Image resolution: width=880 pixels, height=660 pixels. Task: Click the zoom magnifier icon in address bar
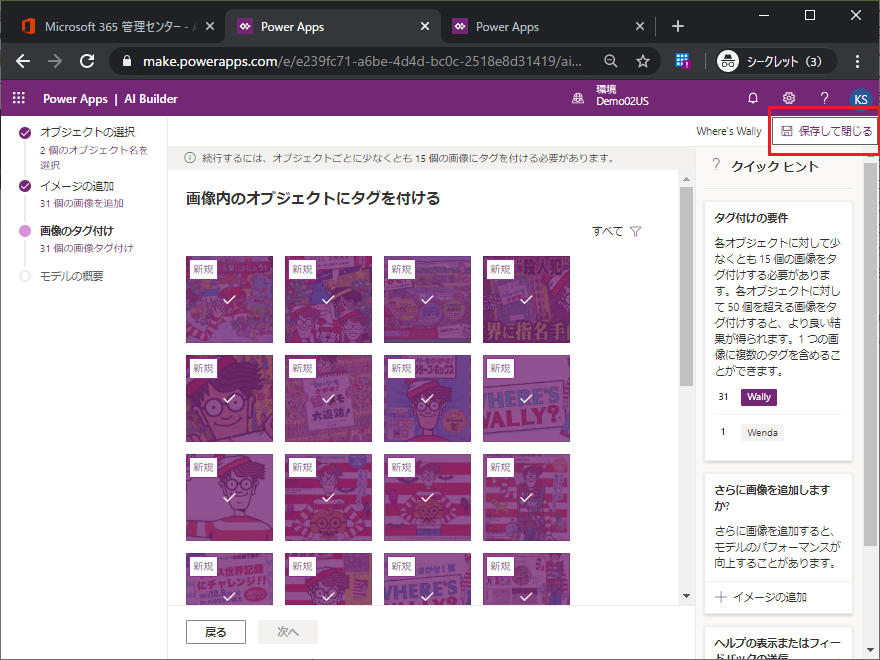click(611, 61)
